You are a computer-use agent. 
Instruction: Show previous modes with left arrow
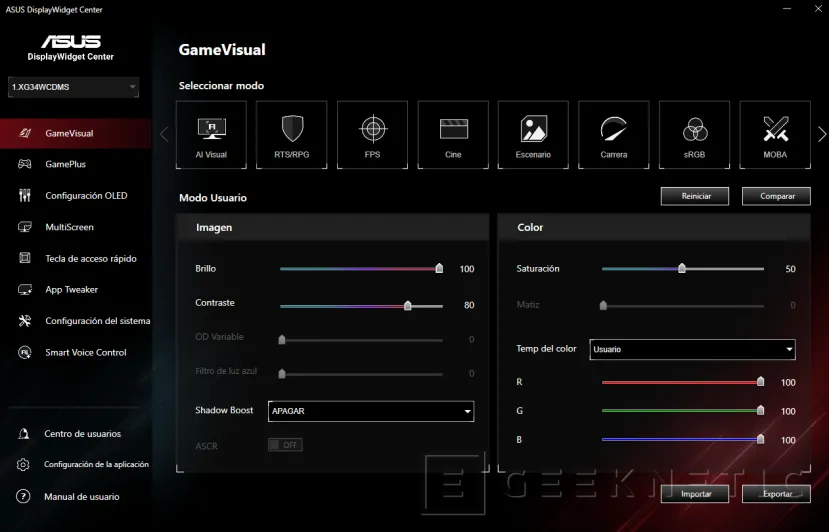[x=164, y=134]
